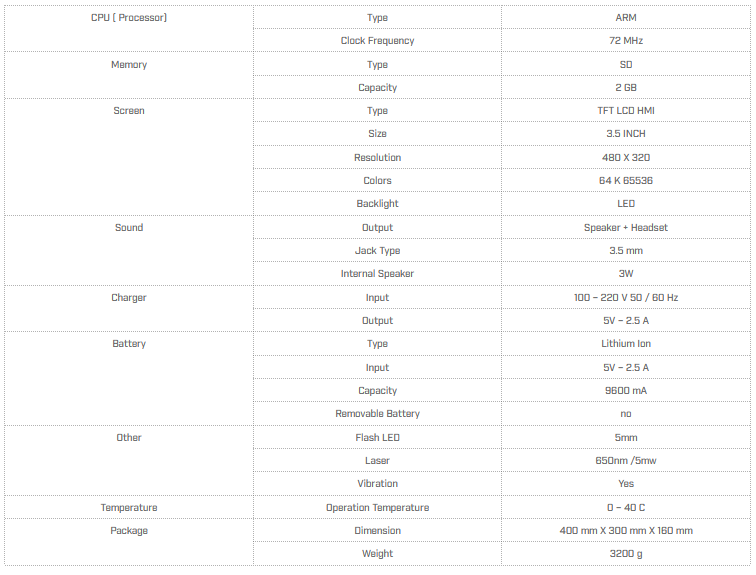Click the "Operation Temperature" row label
Screen dimensions: 756x575
click(x=377, y=508)
